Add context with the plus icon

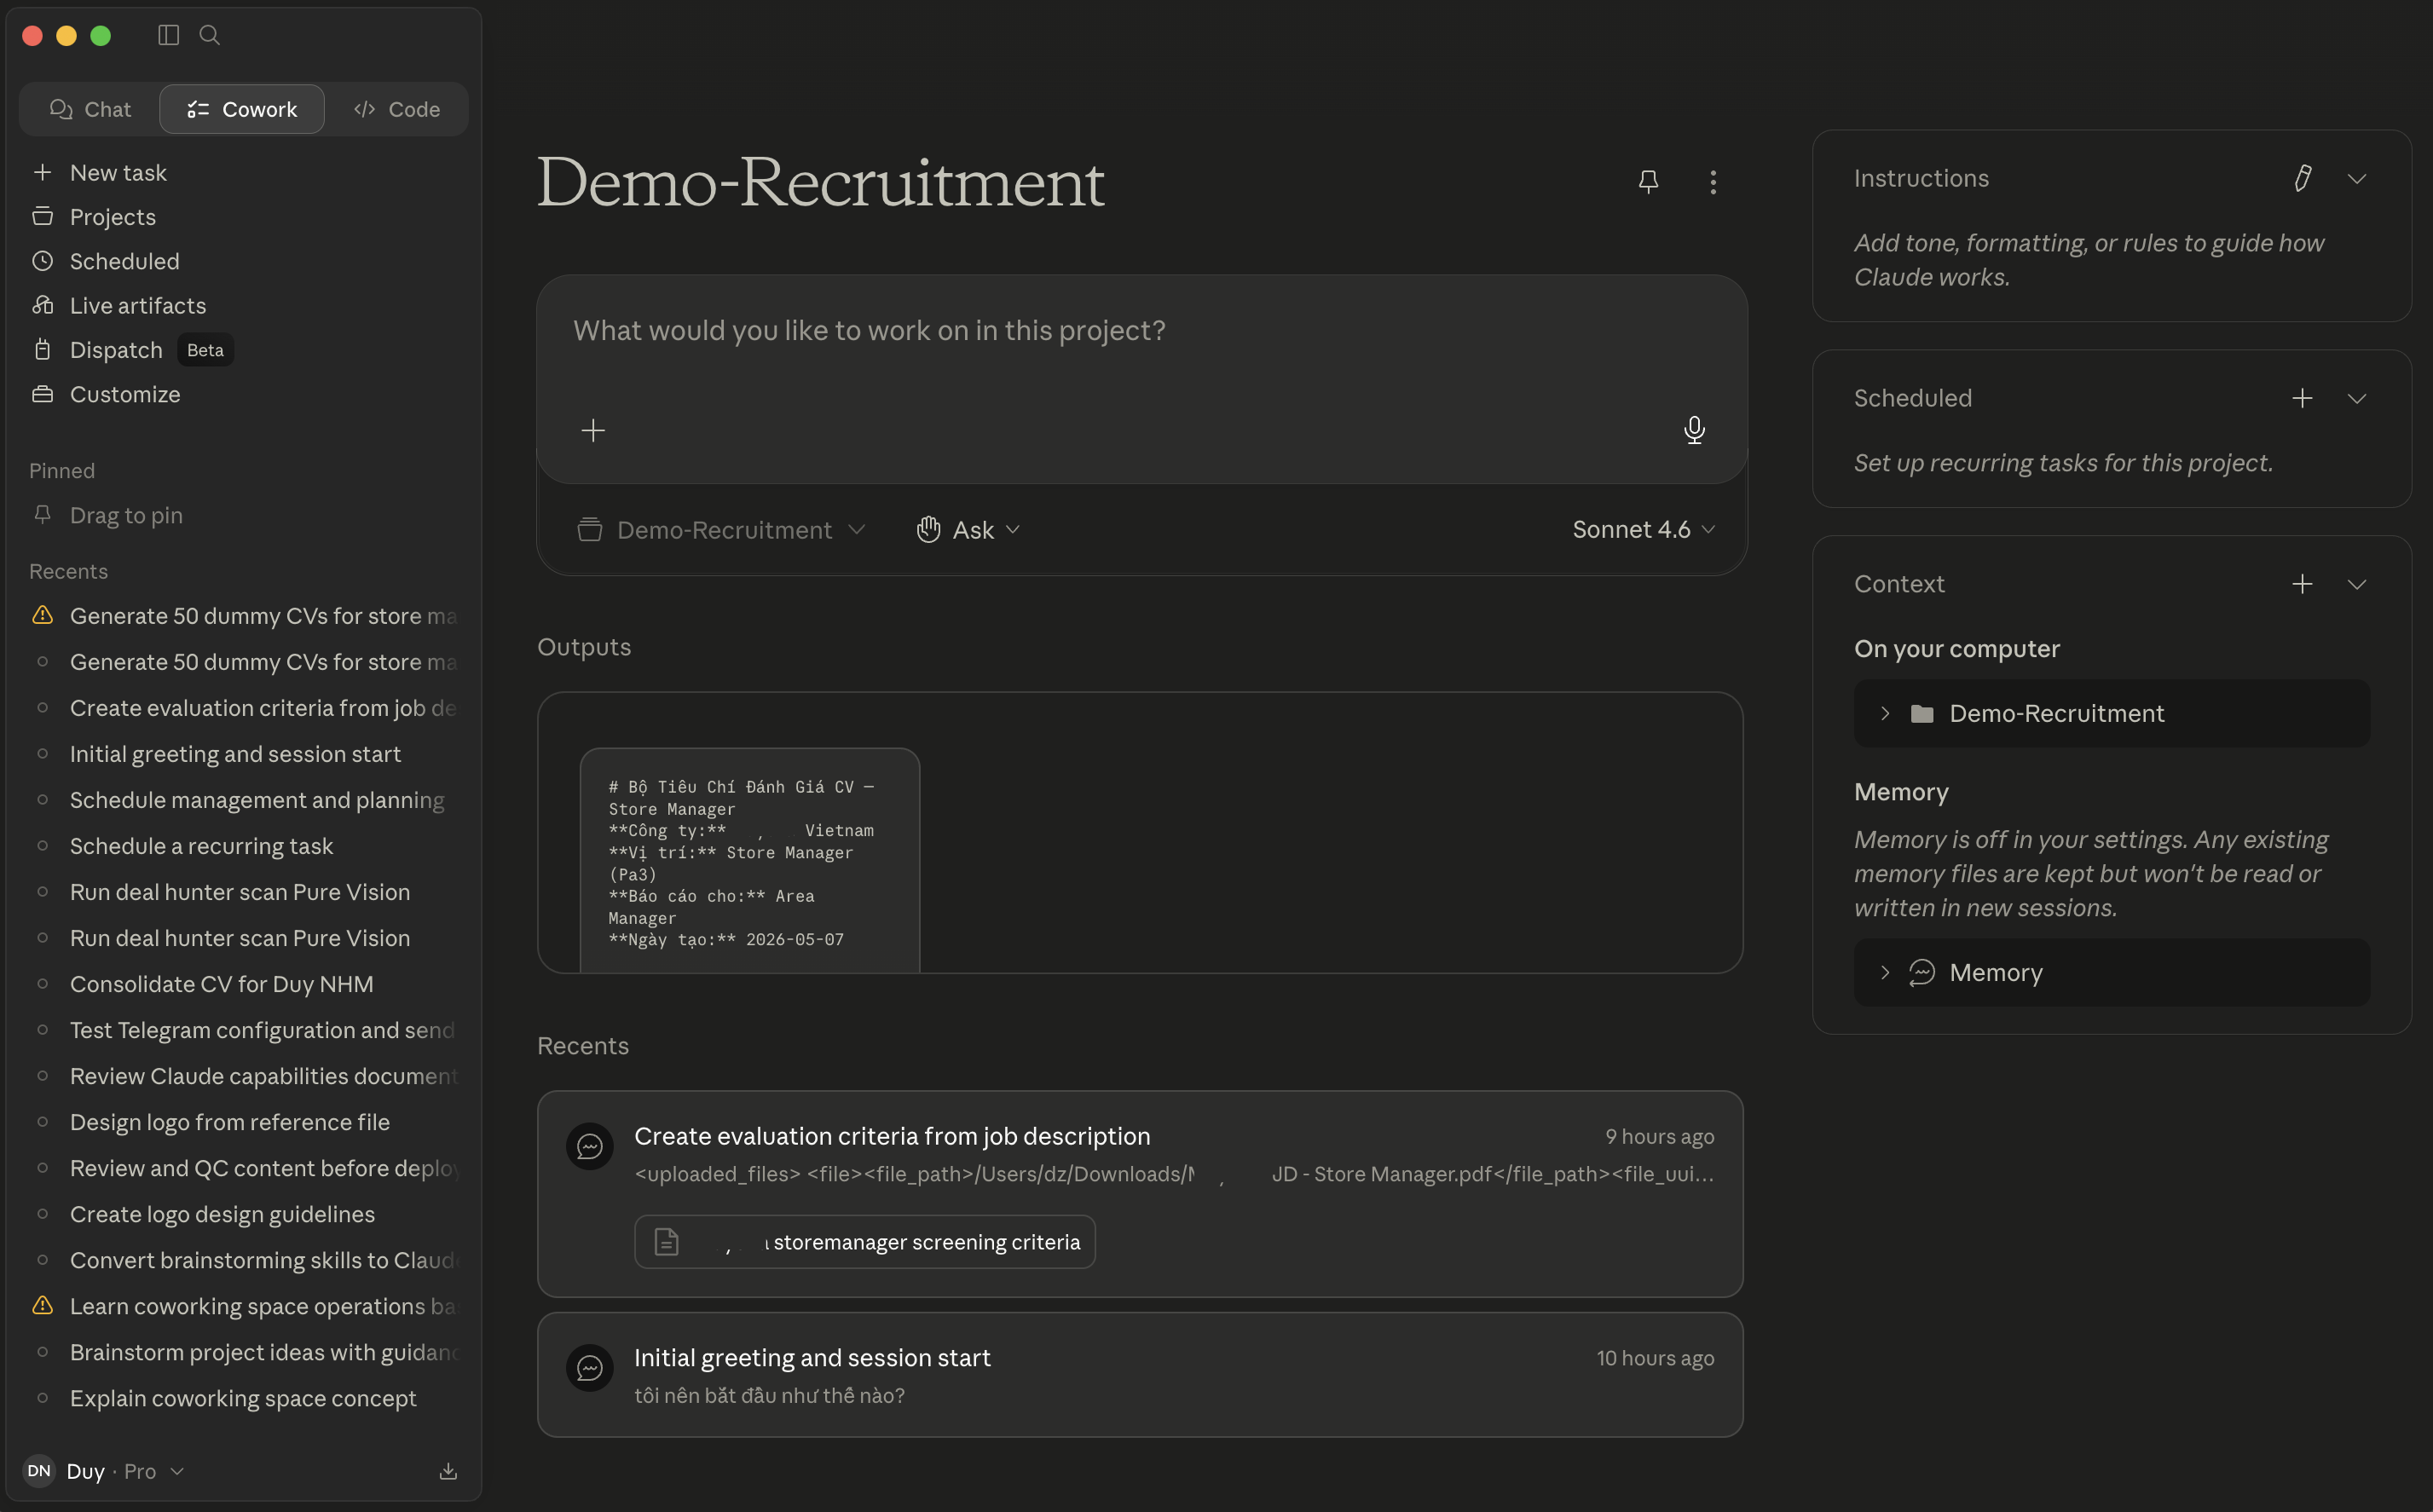click(2302, 584)
